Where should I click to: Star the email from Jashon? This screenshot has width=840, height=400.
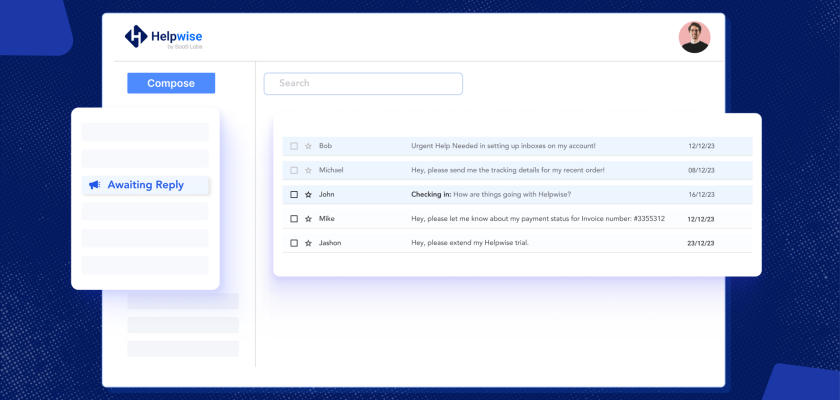point(308,243)
